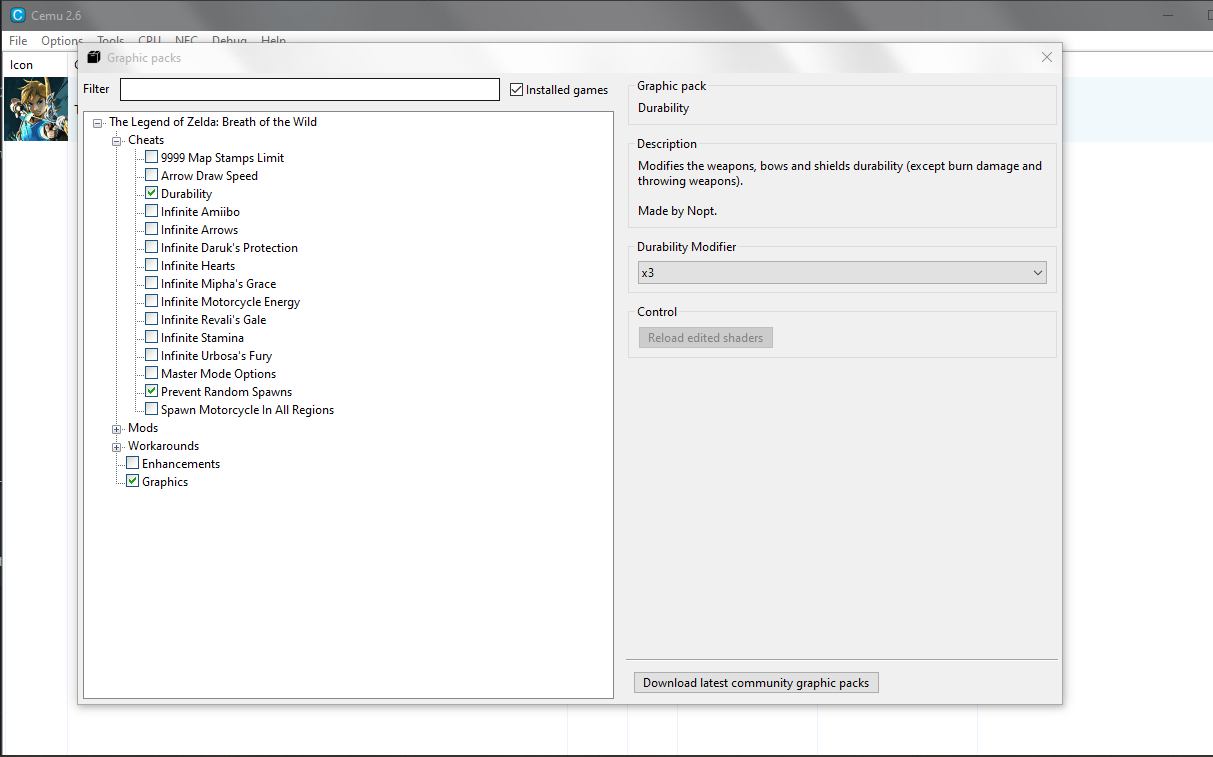Enable Infinite Daruk's Protection checkbox
1213x757 pixels.
(151, 247)
